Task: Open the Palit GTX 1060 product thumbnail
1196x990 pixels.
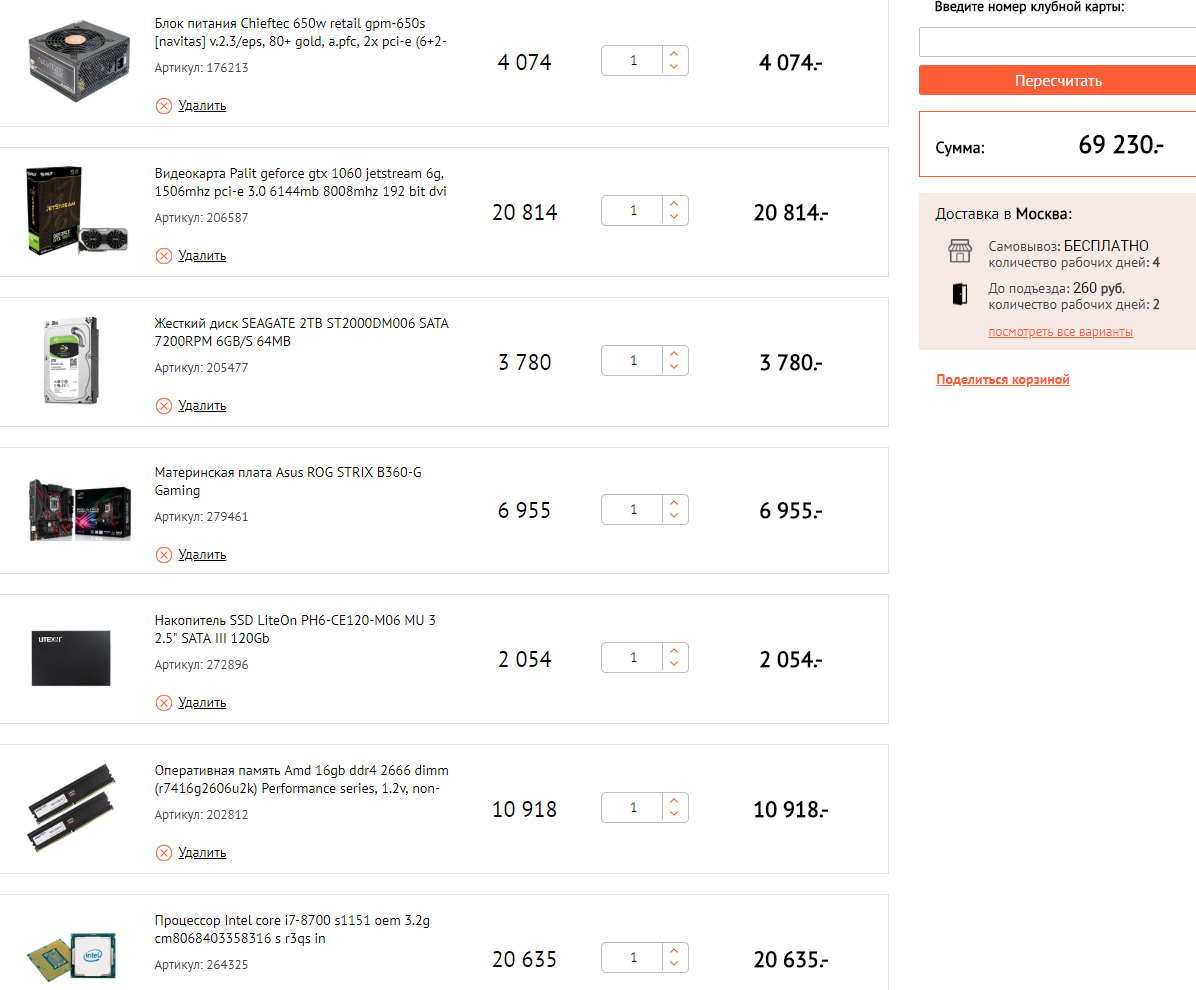Action: 77,212
